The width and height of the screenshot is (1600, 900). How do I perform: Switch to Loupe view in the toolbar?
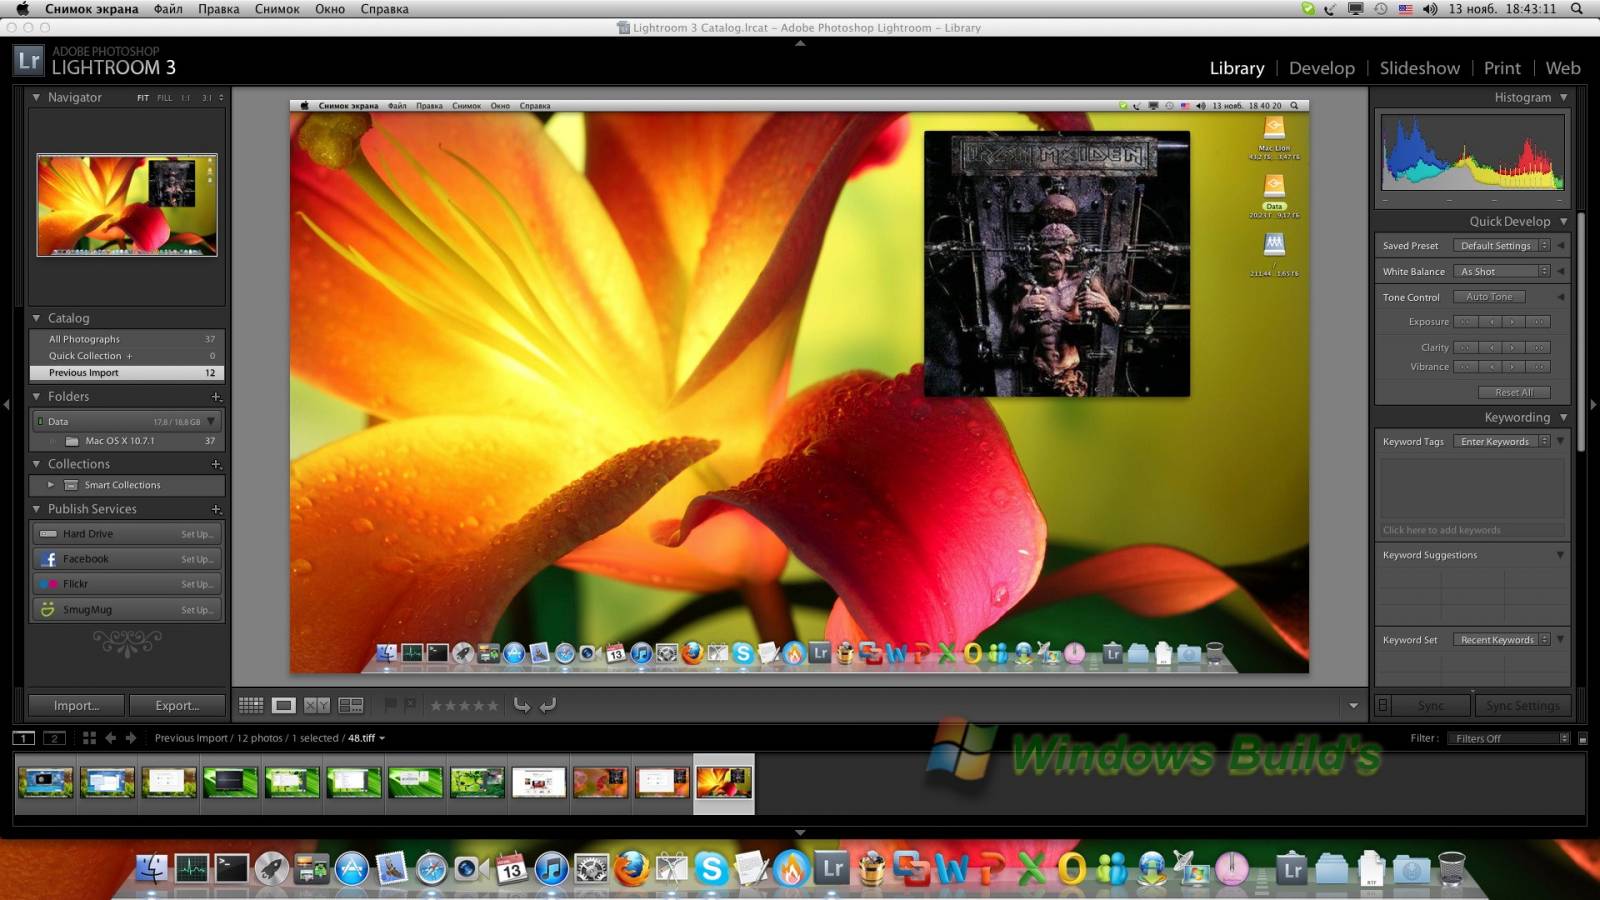284,706
